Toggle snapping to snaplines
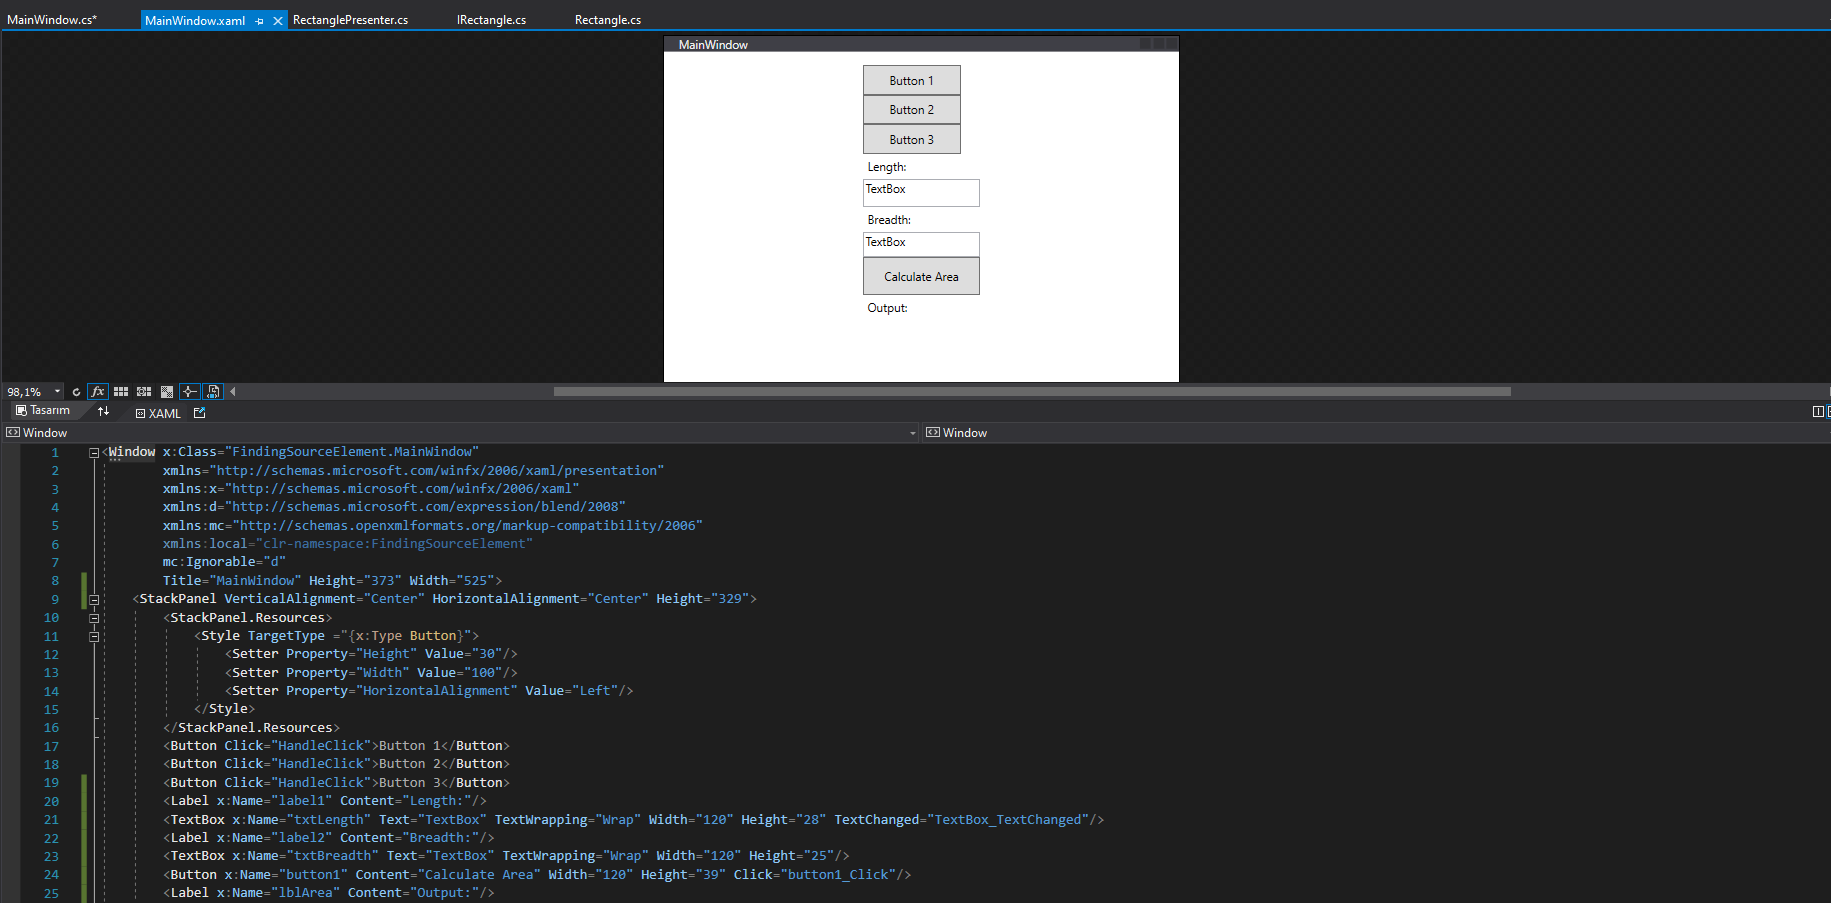 [x=190, y=392]
